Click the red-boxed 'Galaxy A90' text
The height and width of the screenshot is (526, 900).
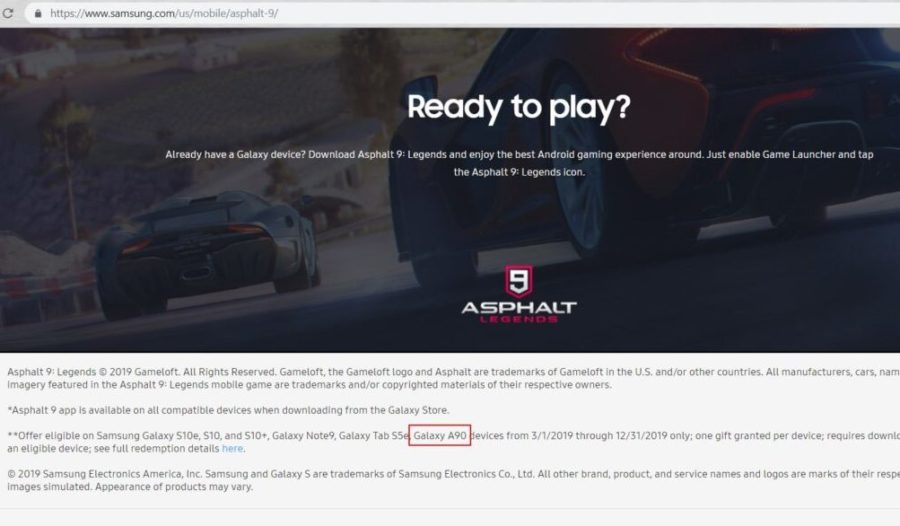pyautogui.click(x=440, y=435)
